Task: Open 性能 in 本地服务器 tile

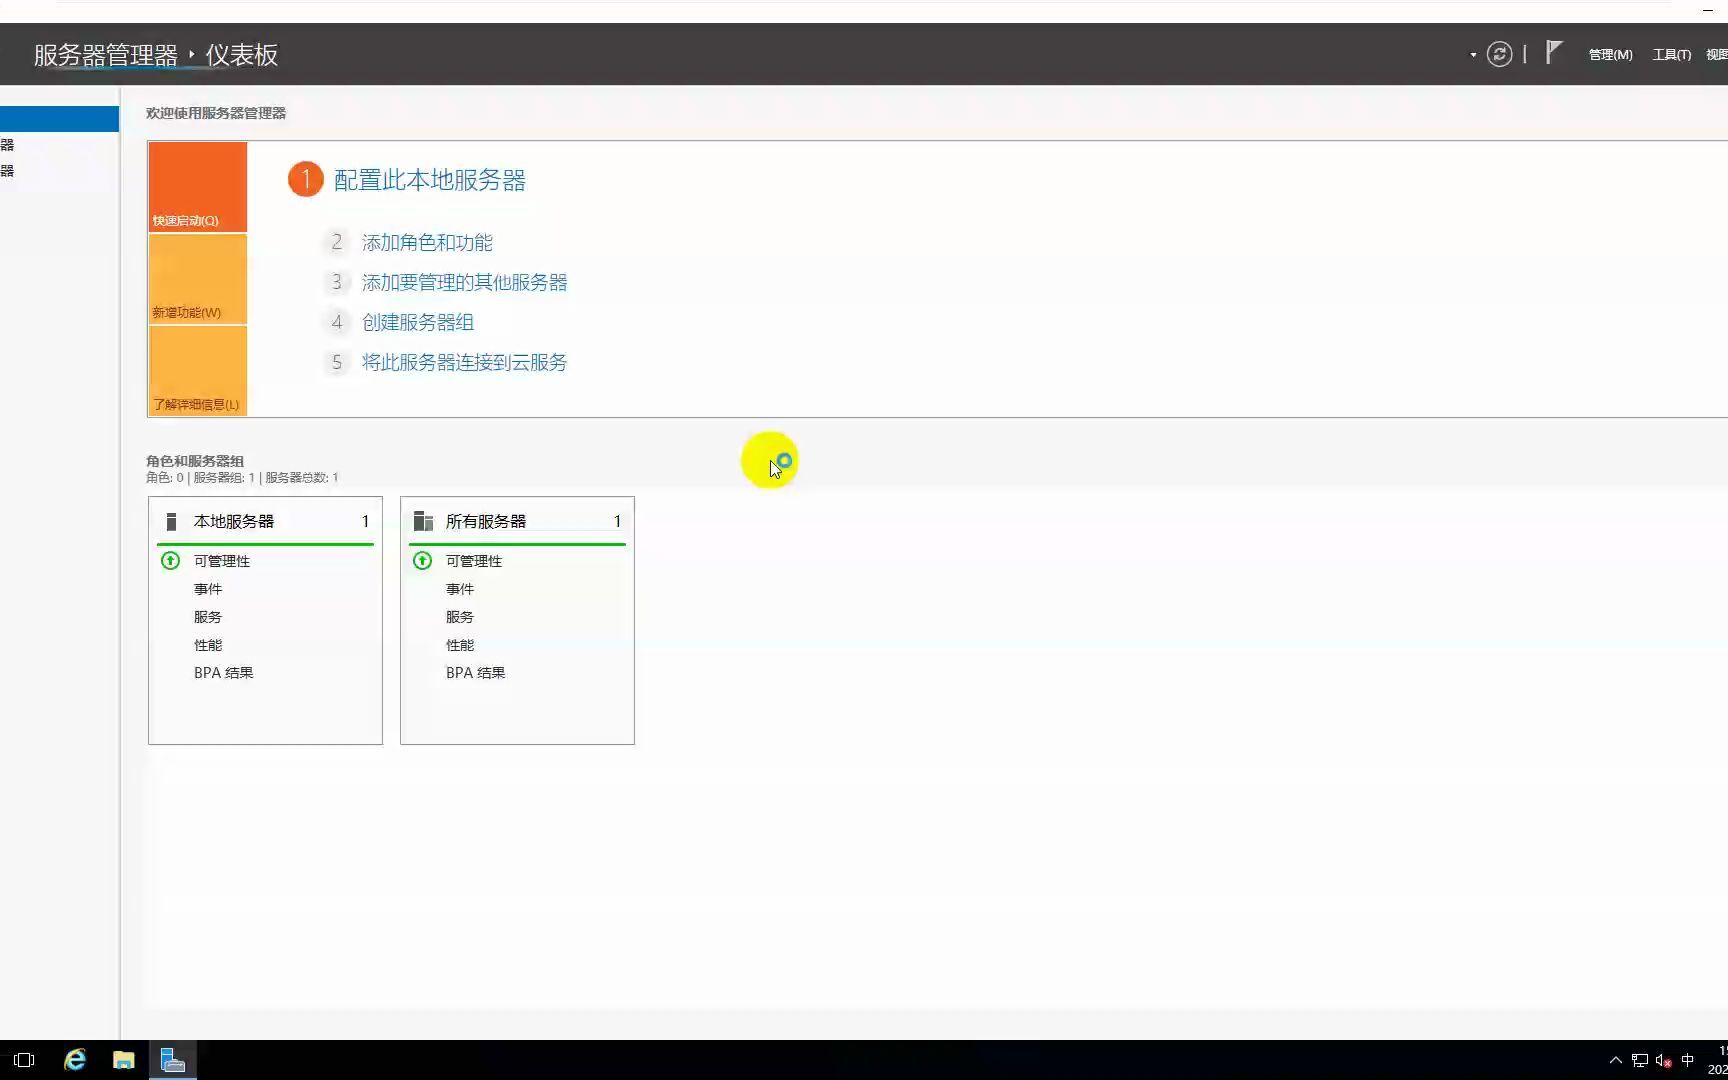Action: [208, 645]
